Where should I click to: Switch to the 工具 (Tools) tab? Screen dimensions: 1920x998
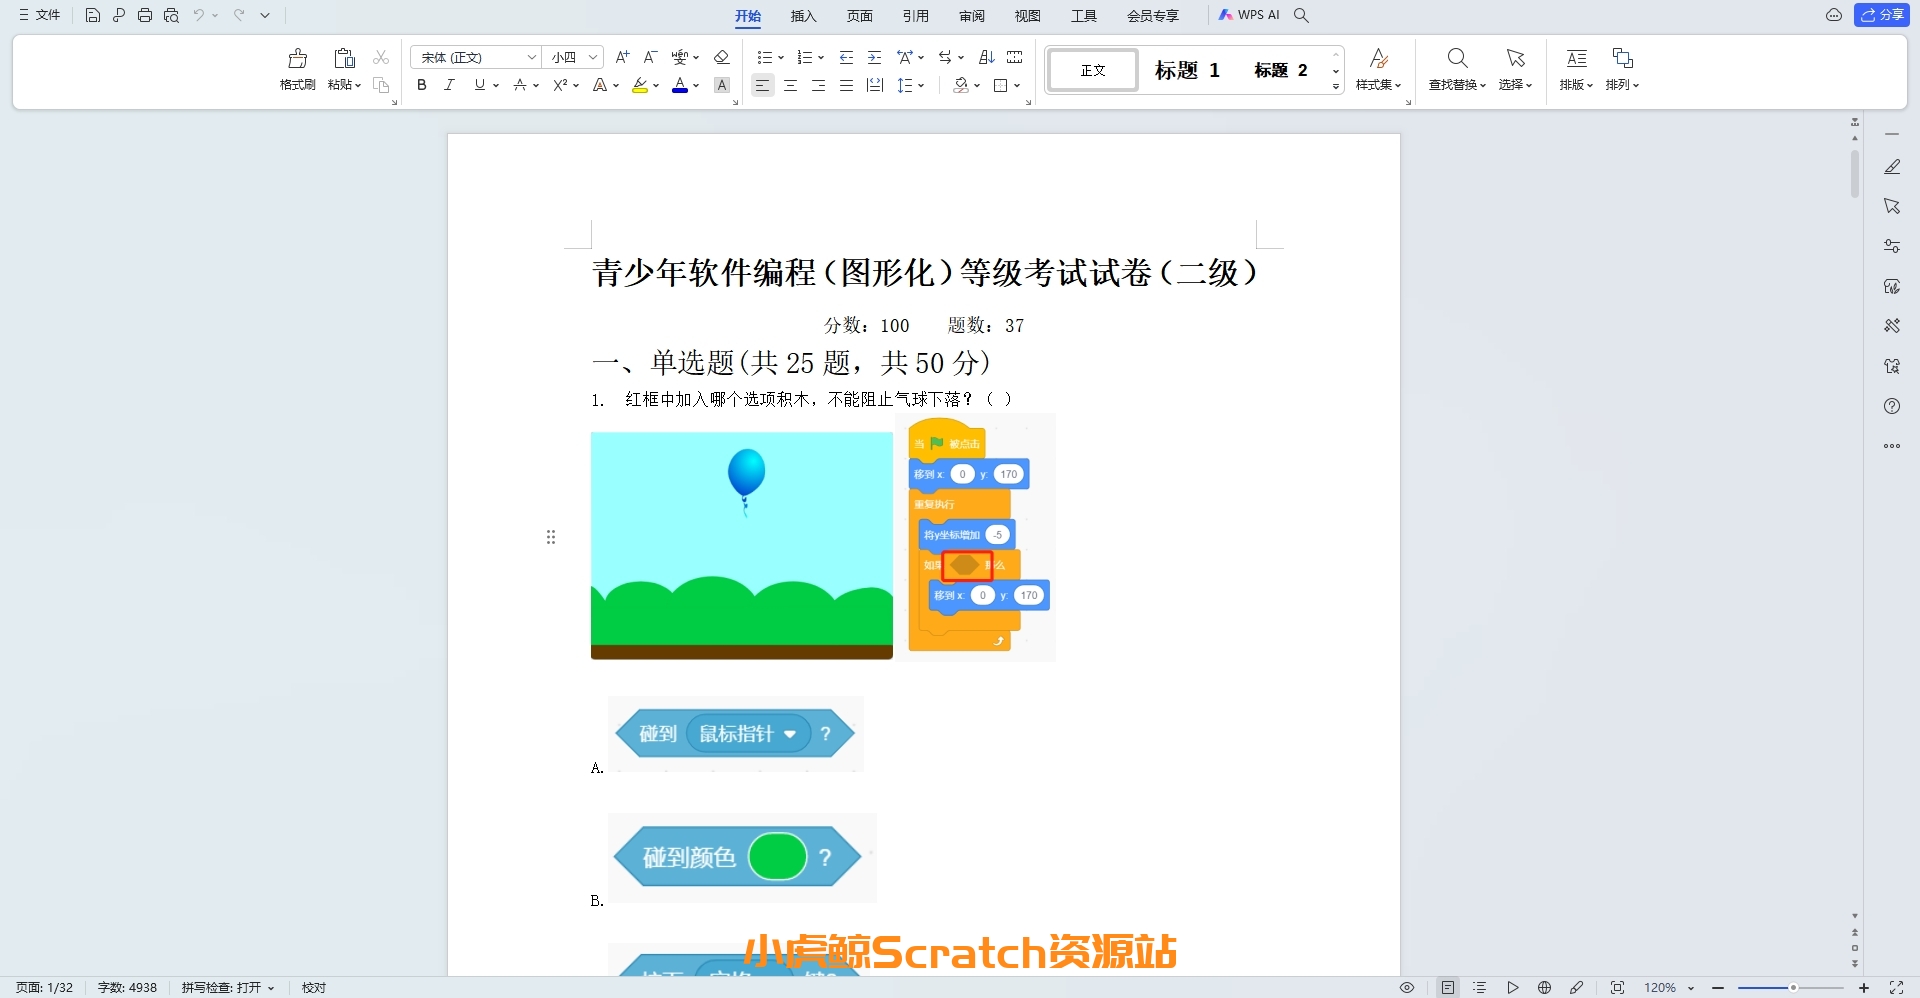(x=1084, y=15)
